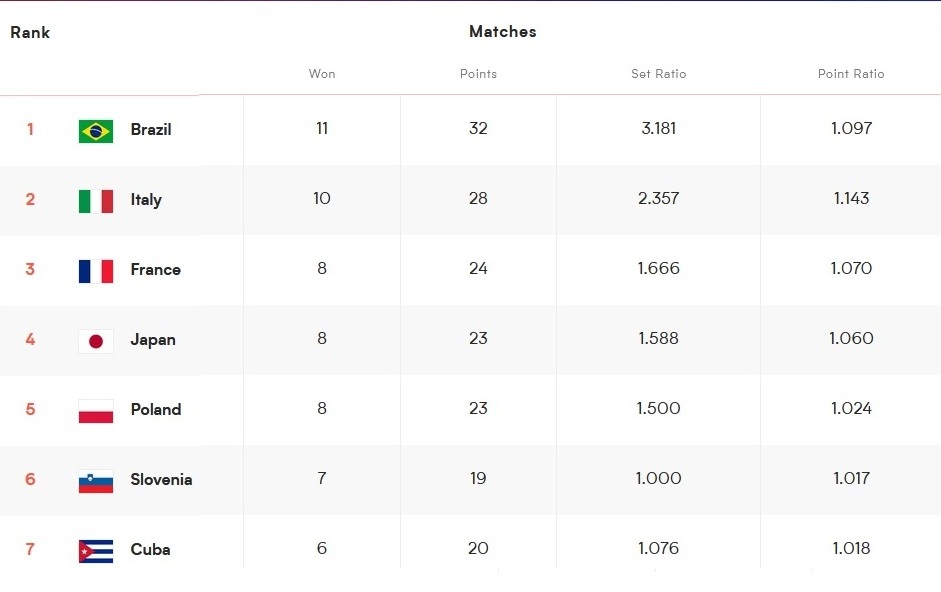This screenshot has width=941, height=592.
Task: Open the Brazil team link
Action: 151,130
